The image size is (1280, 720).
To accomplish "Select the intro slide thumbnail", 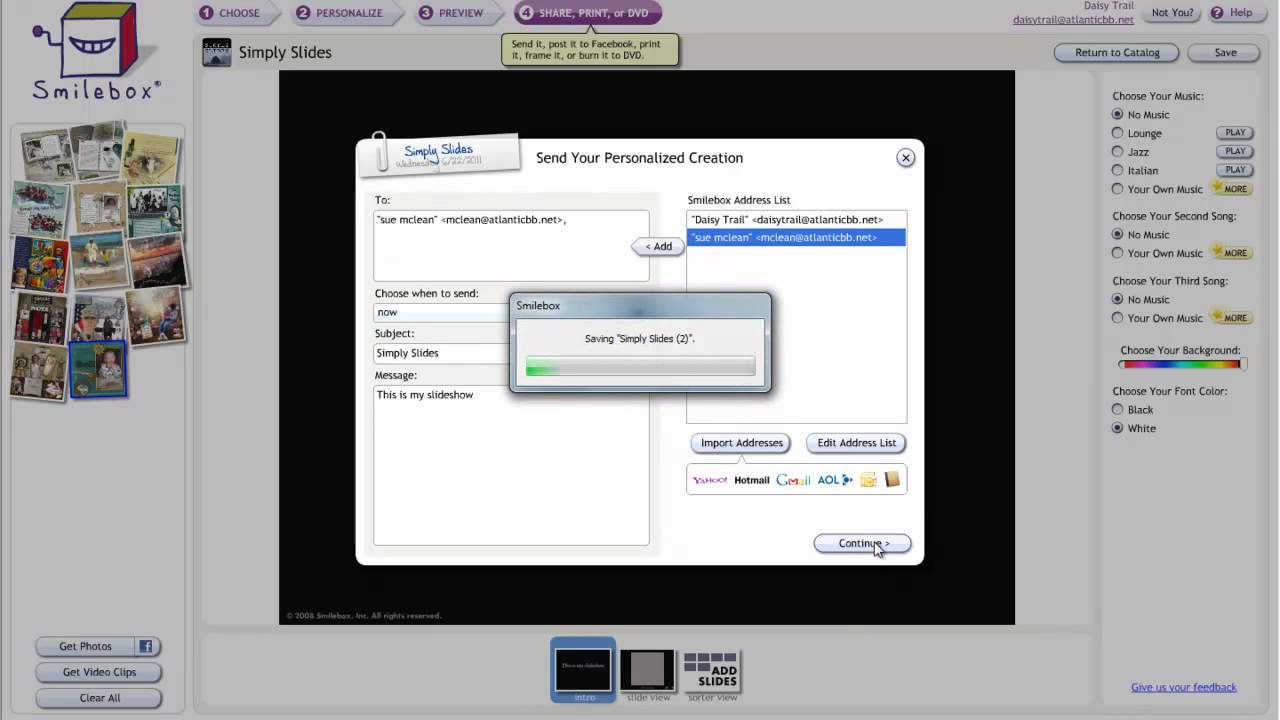I will [584, 670].
